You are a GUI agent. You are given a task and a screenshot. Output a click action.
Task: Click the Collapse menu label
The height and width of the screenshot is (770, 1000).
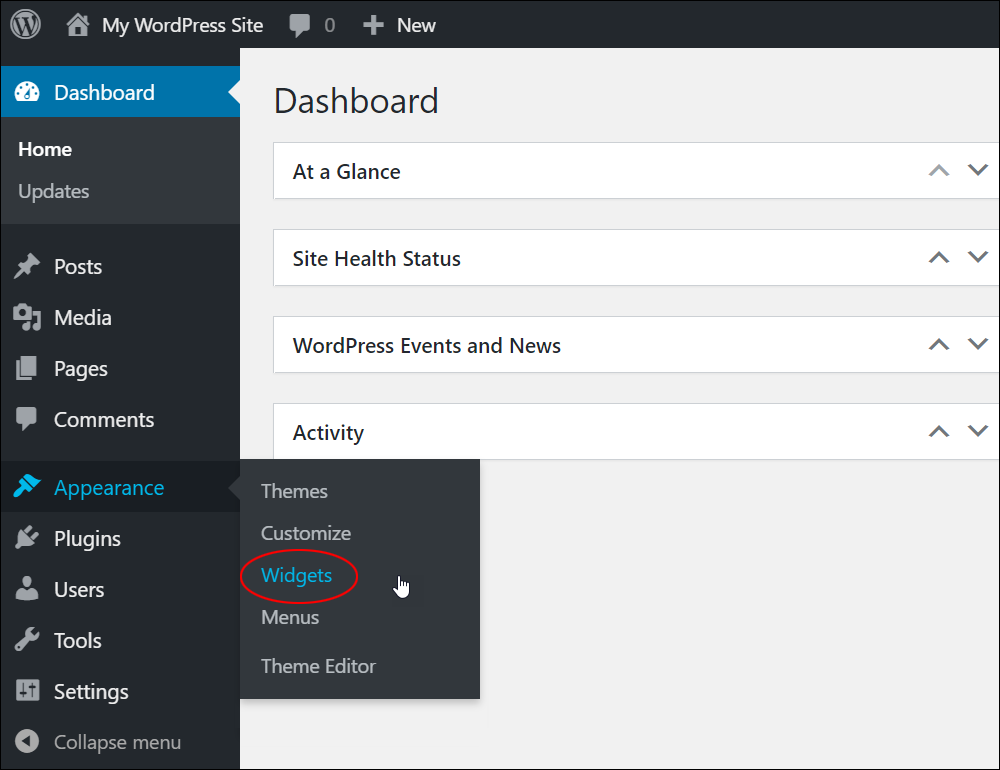point(117,743)
